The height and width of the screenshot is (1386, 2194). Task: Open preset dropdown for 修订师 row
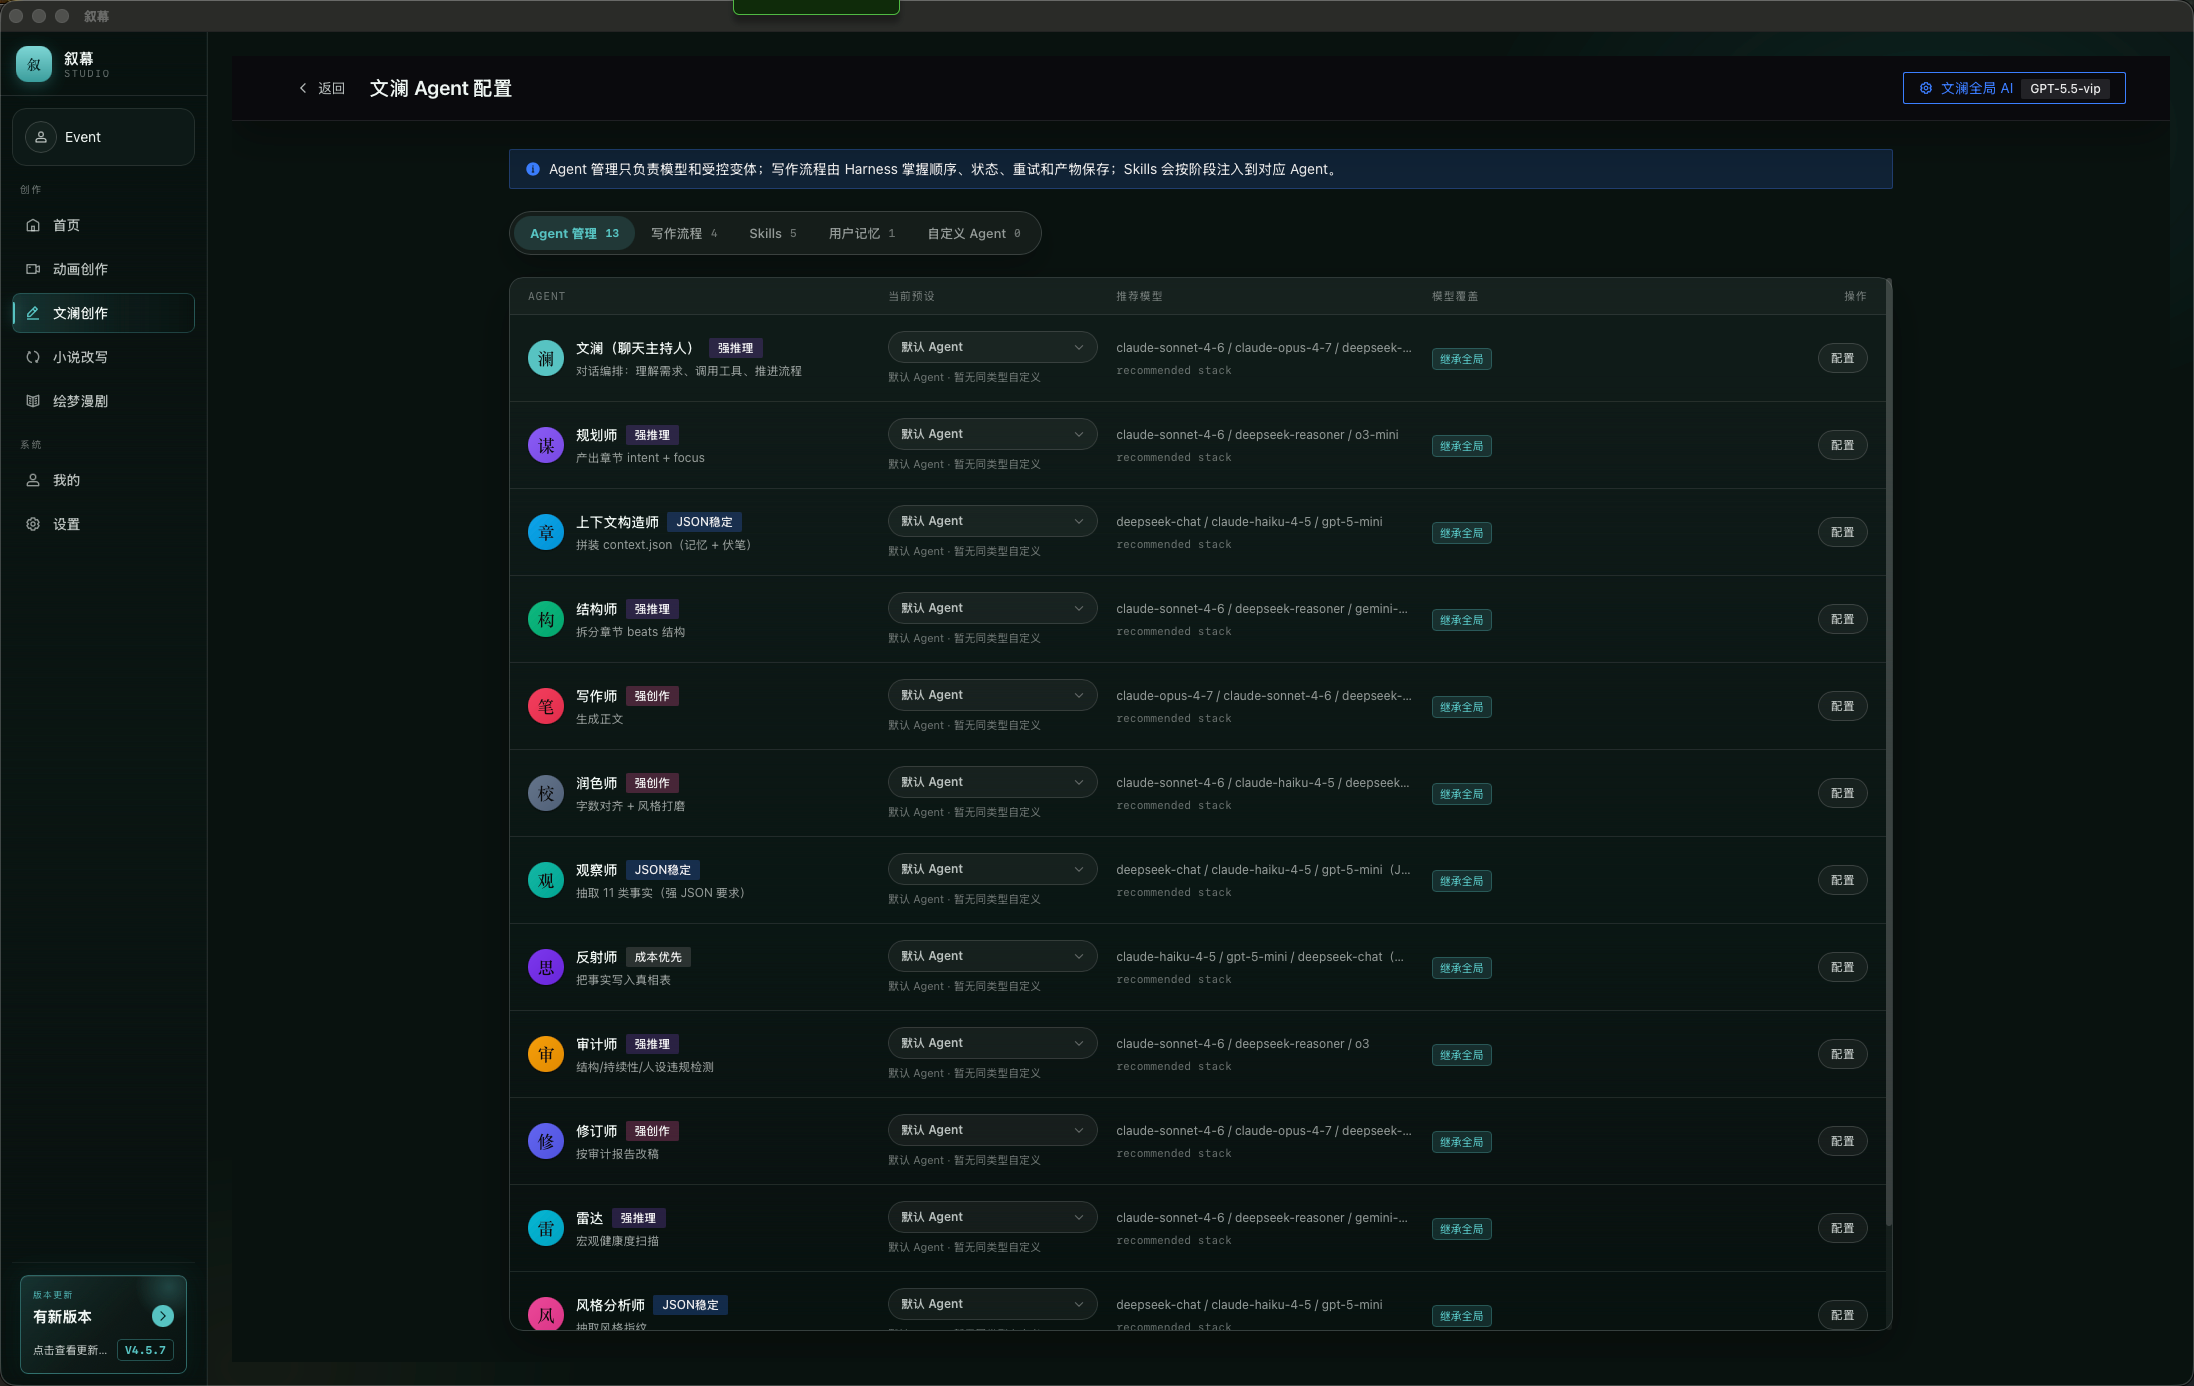coord(992,1130)
